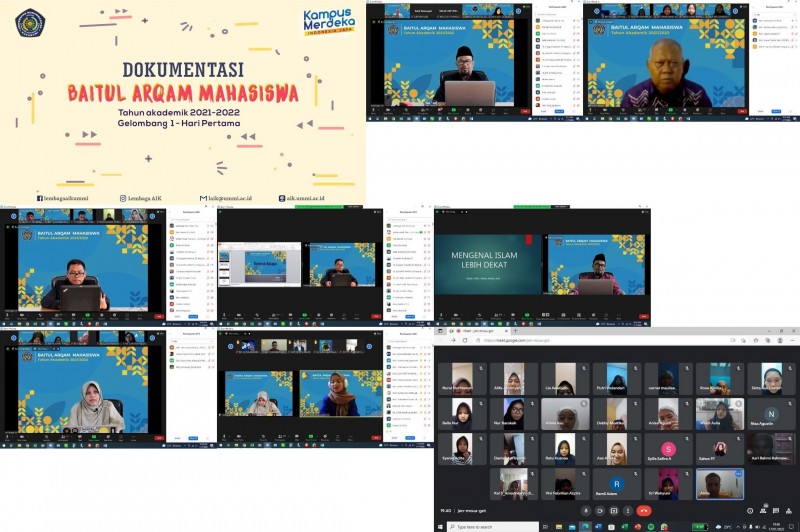
Task: Open a new browser tab with plus
Action: point(515,331)
